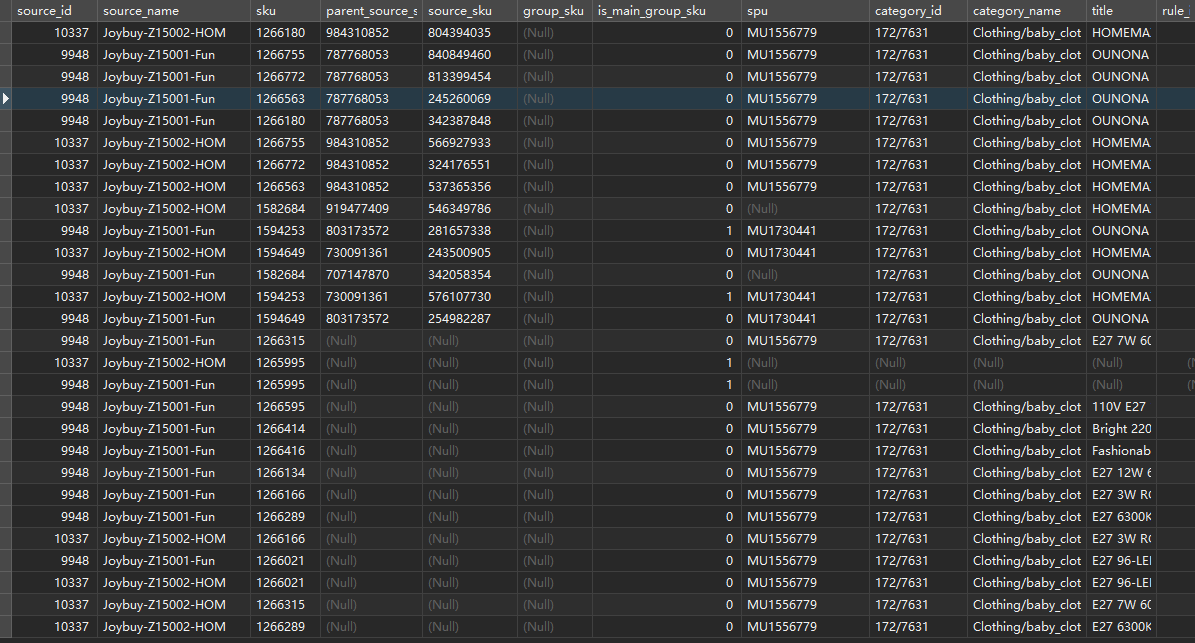Click the sku cell 1266595
This screenshot has height=643, width=1195.
click(285, 407)
